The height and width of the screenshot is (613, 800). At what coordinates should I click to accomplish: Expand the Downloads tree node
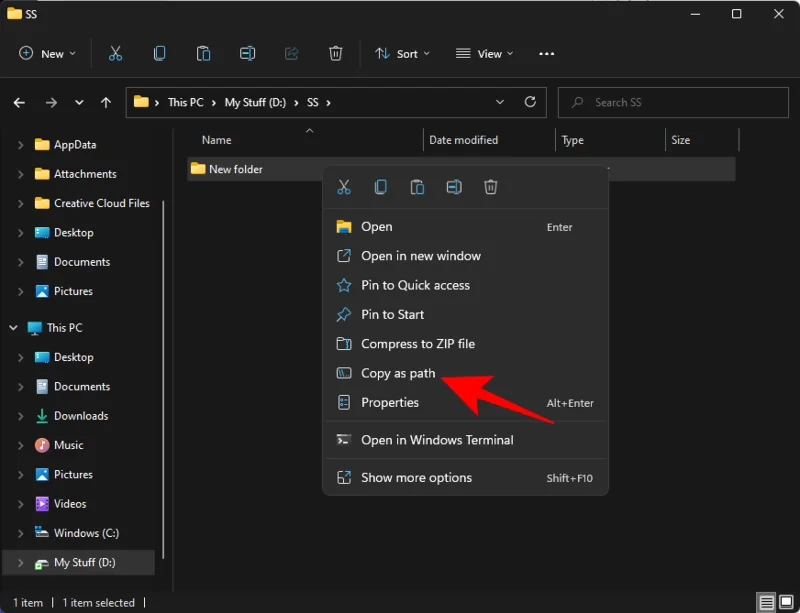coord(20,416)
